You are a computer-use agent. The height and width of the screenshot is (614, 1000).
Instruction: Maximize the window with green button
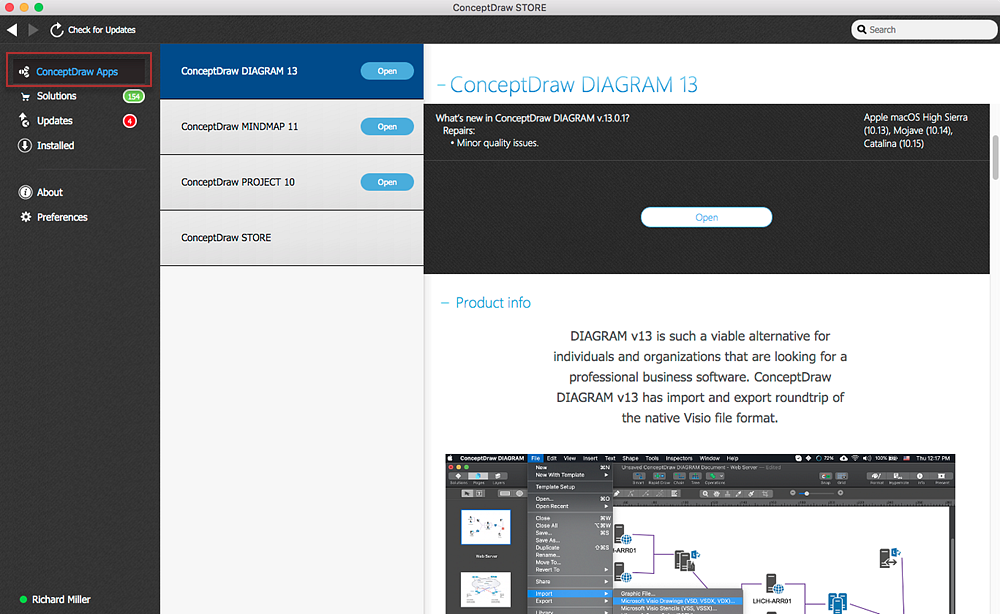(38, 7)
